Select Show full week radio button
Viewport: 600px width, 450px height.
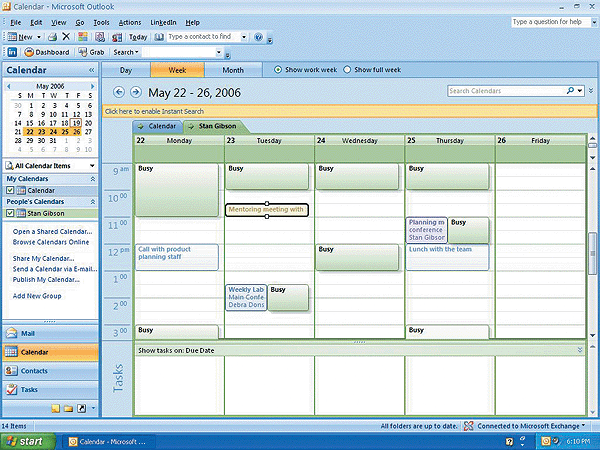pos(347,70)
